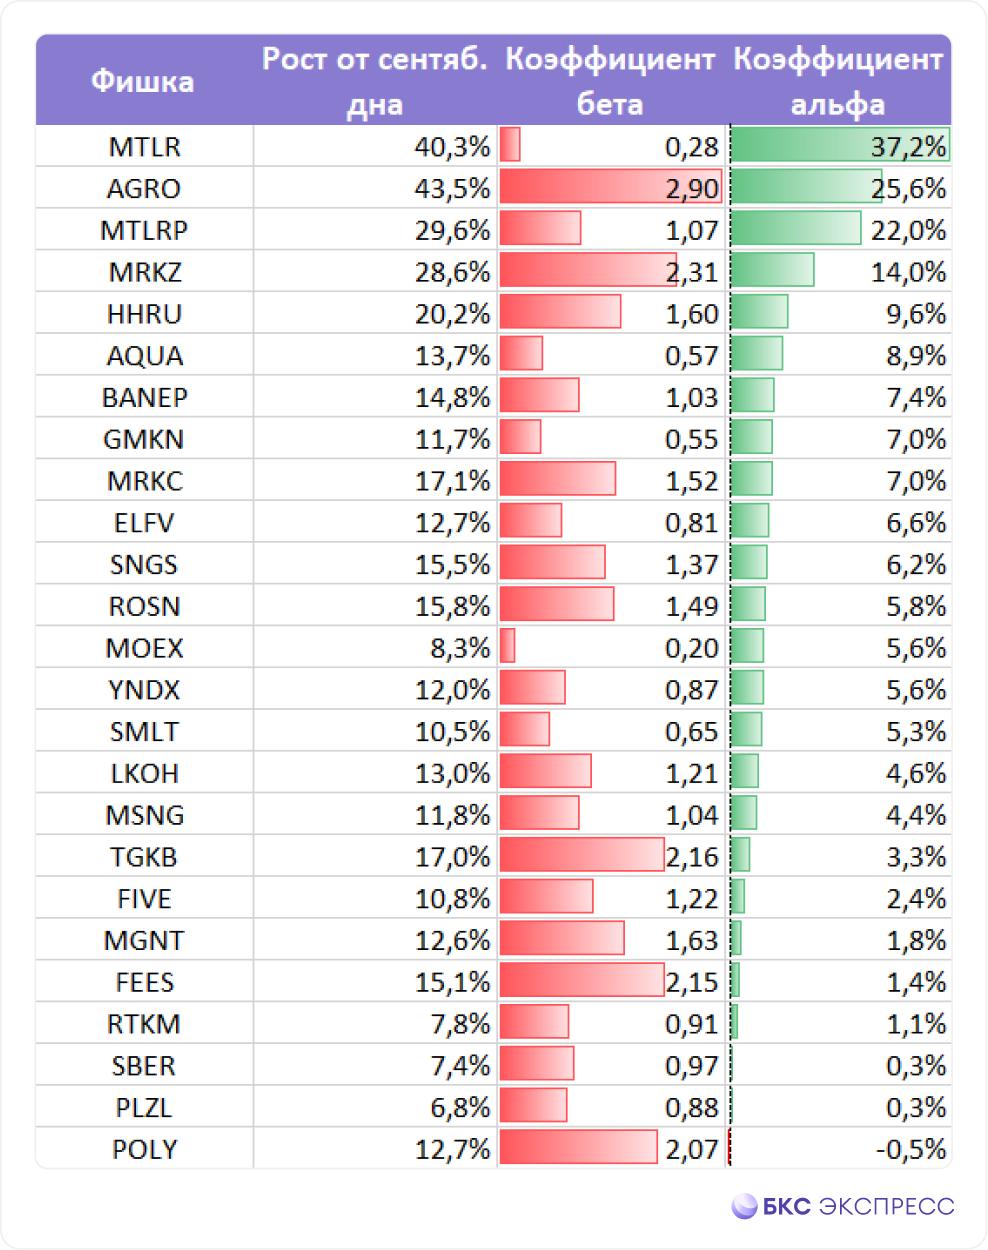Image resolution: width=988 pixels, height=1250 pixels.
Task: Select the MRKZ beta bar 2,31
Action: pos(588,270)
